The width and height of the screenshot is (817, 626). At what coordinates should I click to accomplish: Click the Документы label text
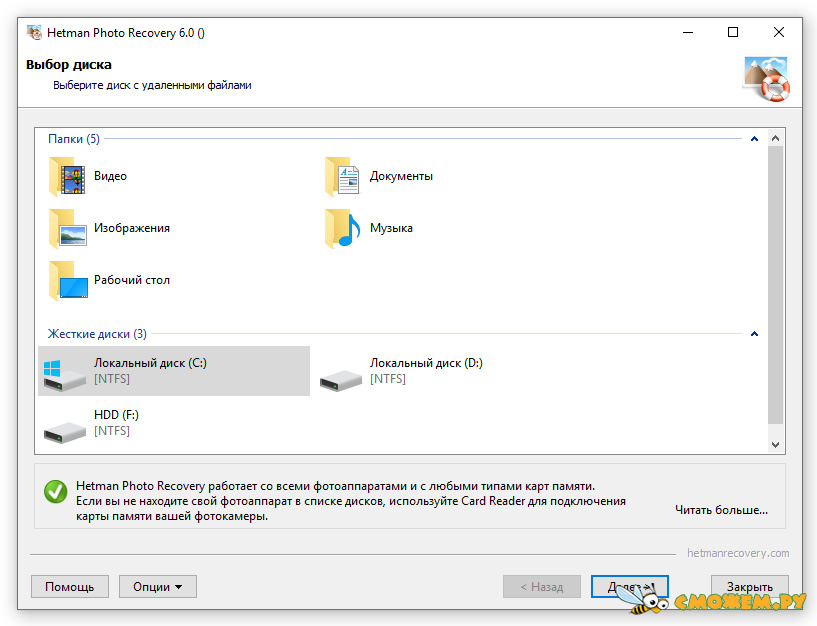[401, 176]
